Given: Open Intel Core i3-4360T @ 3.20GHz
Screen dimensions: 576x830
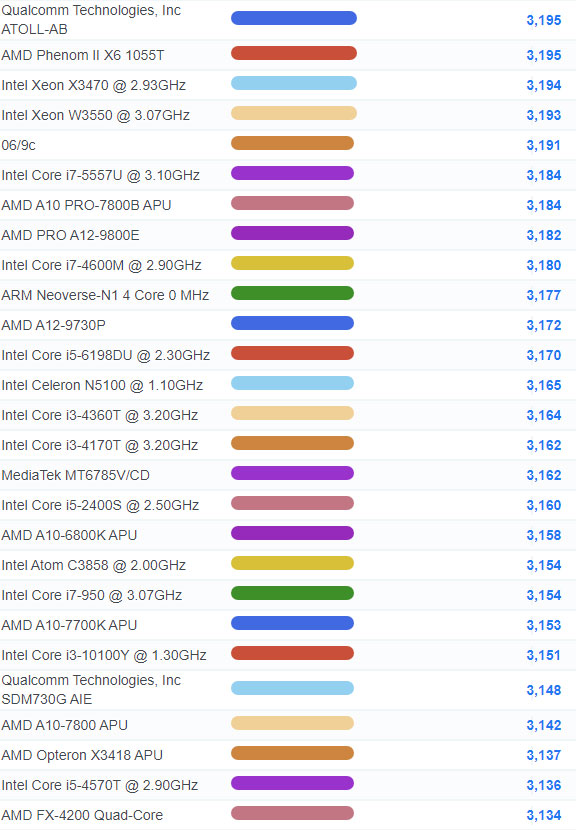Looking at the screenshot, I should pos(100,415).
